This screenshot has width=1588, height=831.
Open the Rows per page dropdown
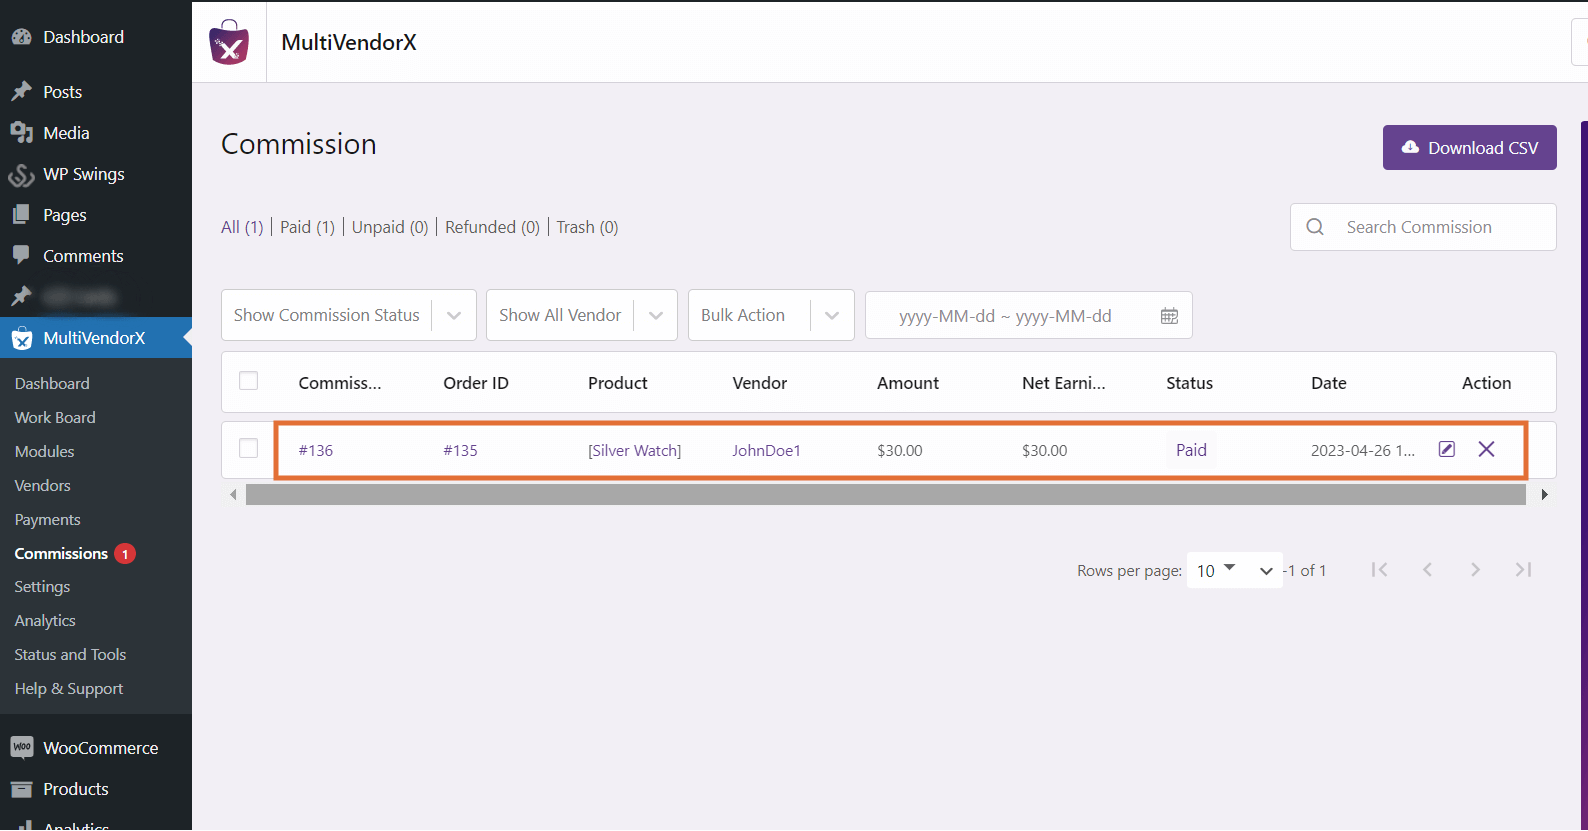coord(1234,570)
